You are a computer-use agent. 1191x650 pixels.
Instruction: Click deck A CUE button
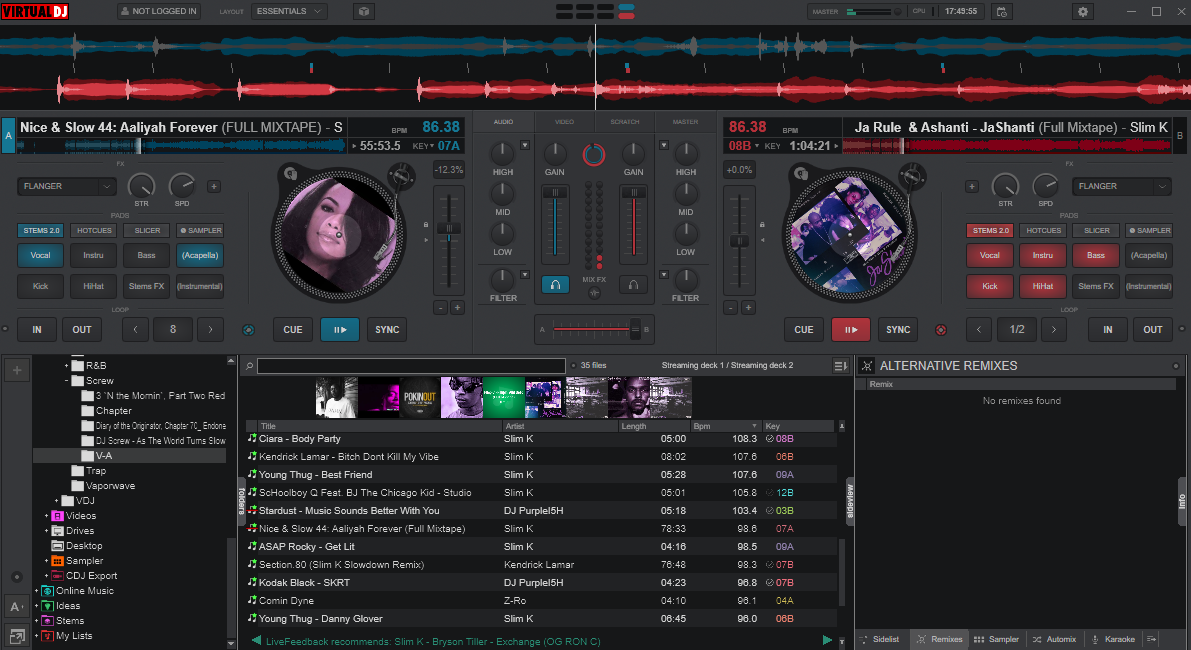click(292, 330)
